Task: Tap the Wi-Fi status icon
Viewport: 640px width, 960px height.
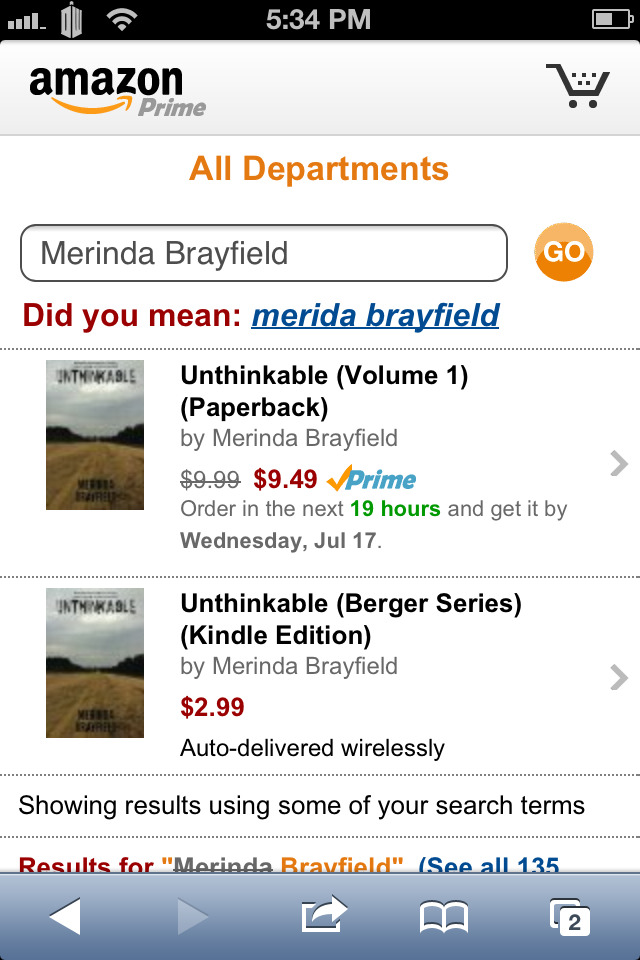Action: tap(123, 19)
